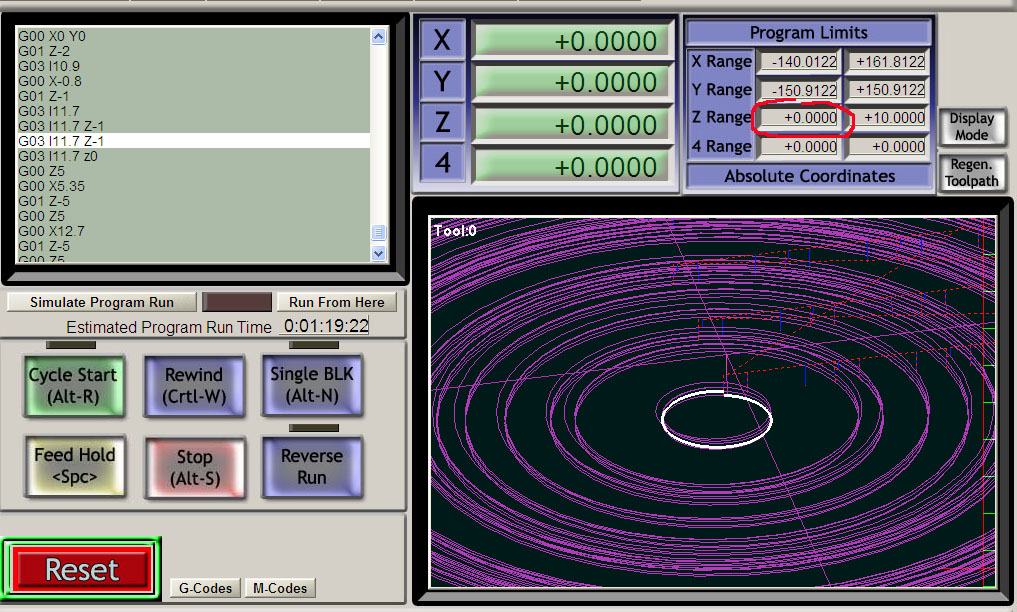Viewport: 1017px width, 612px height.
Task: Zero the X axis DRO button
Action: (442, 40)
